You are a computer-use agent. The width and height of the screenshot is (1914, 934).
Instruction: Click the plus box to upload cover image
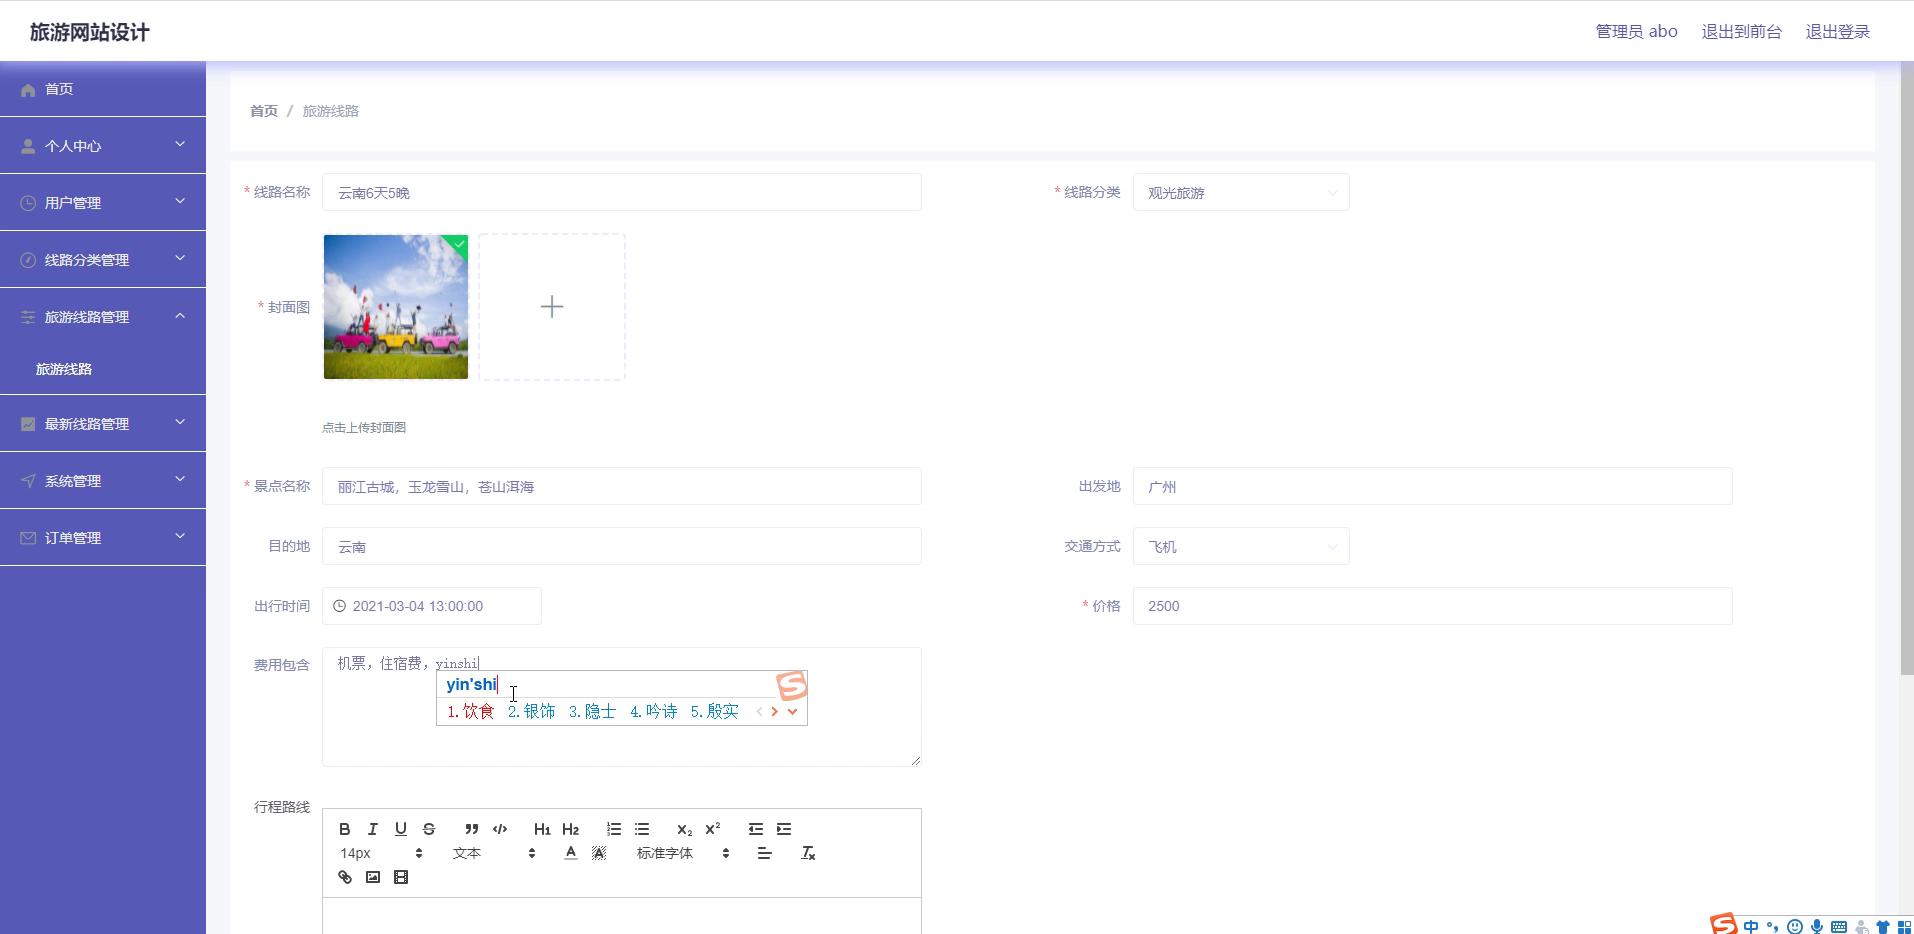pos(552,307)
